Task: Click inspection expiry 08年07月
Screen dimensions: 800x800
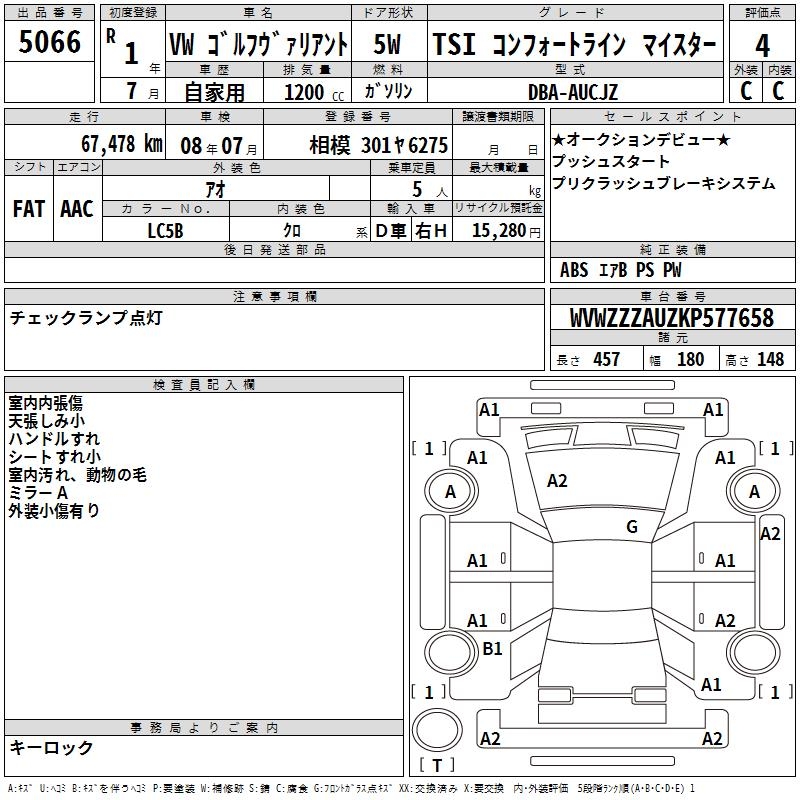Action: coord(218,146)
